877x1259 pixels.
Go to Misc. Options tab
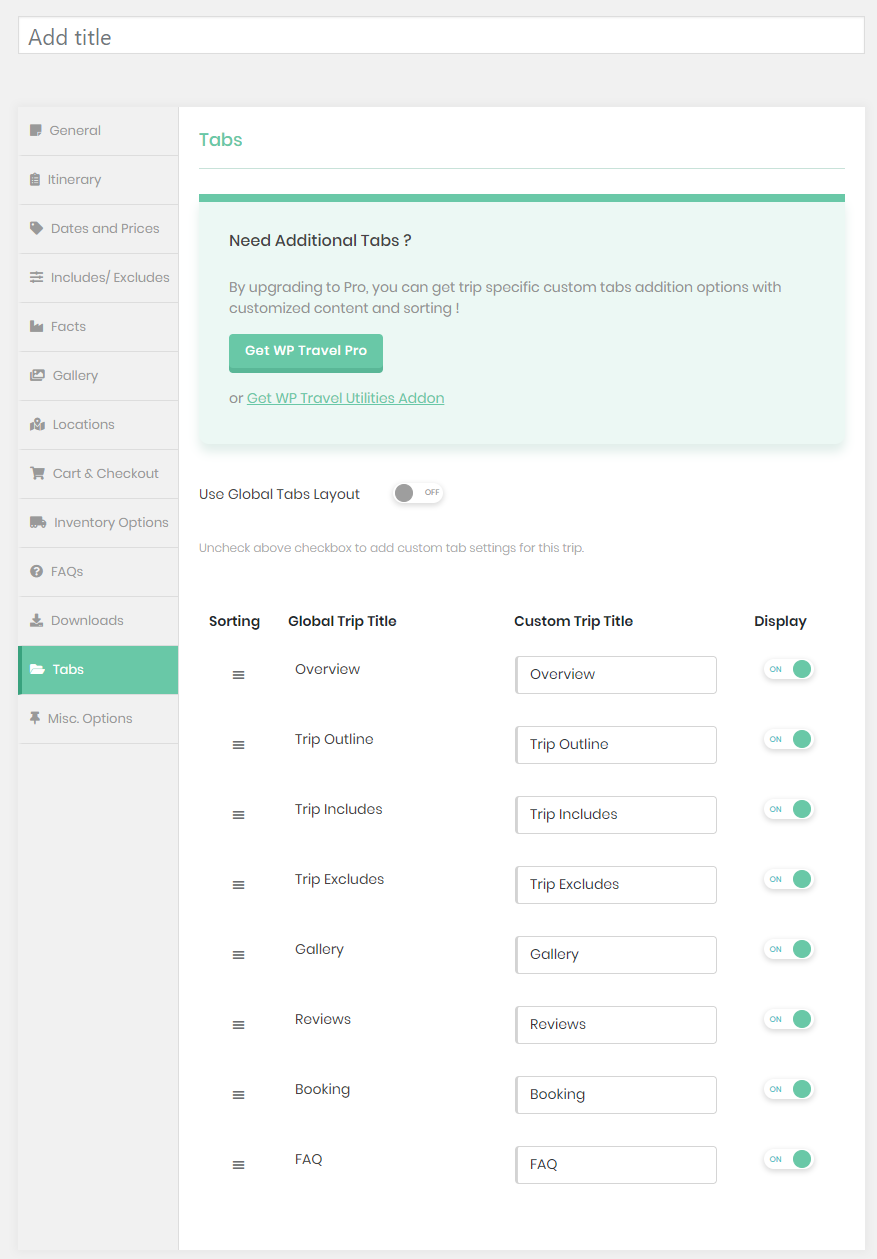point(90,718)
